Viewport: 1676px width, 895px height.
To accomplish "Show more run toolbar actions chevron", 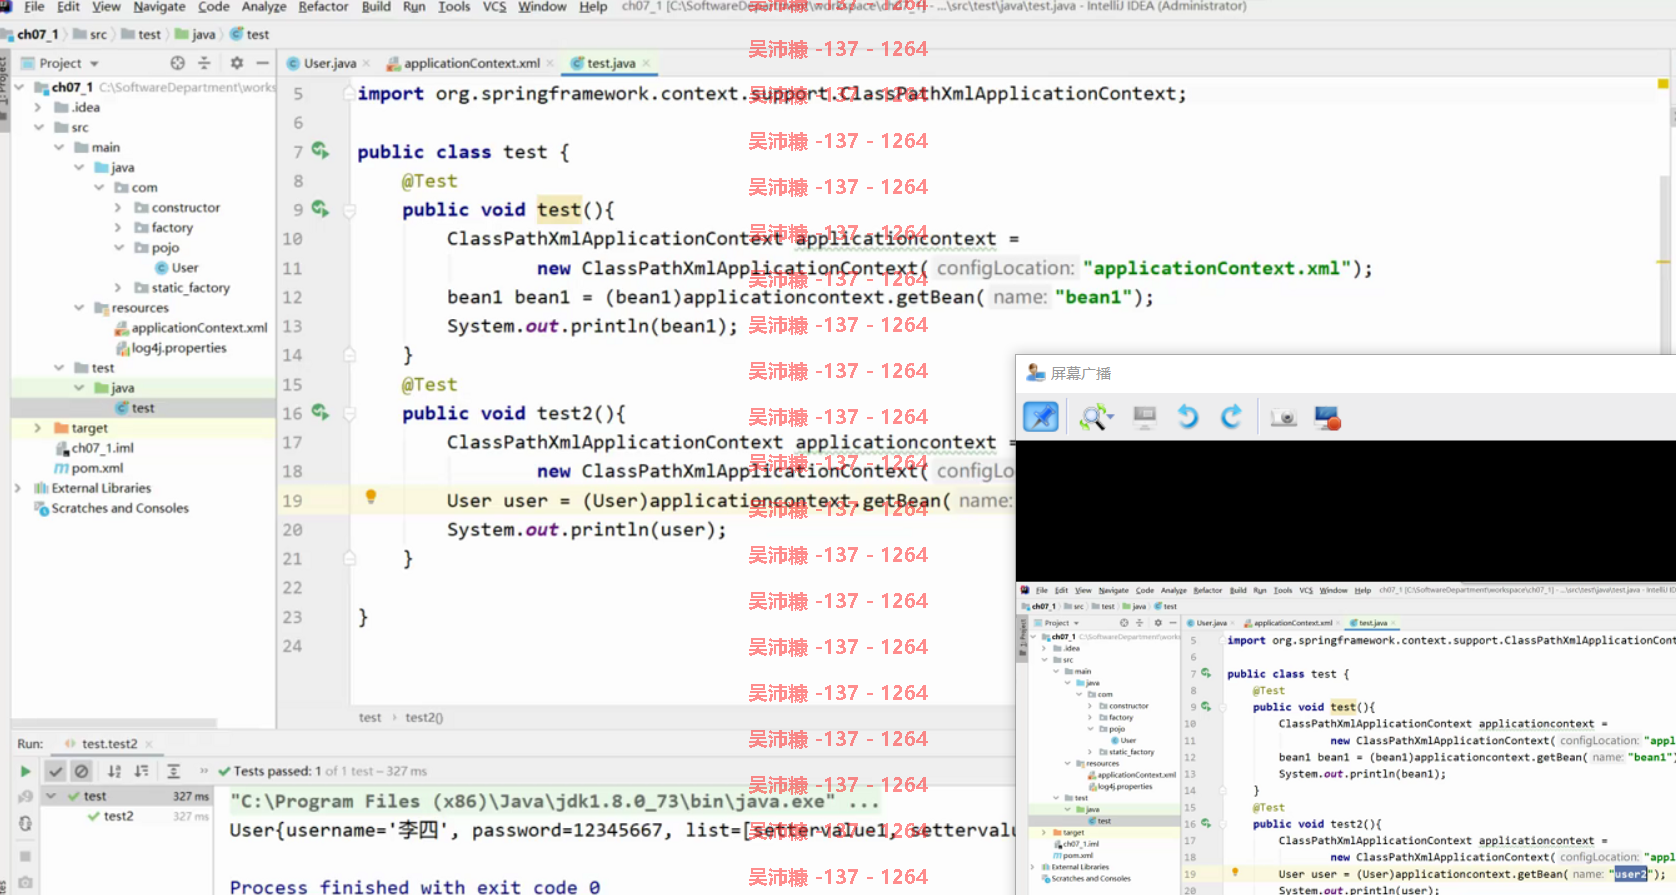I will click(204, 771).
